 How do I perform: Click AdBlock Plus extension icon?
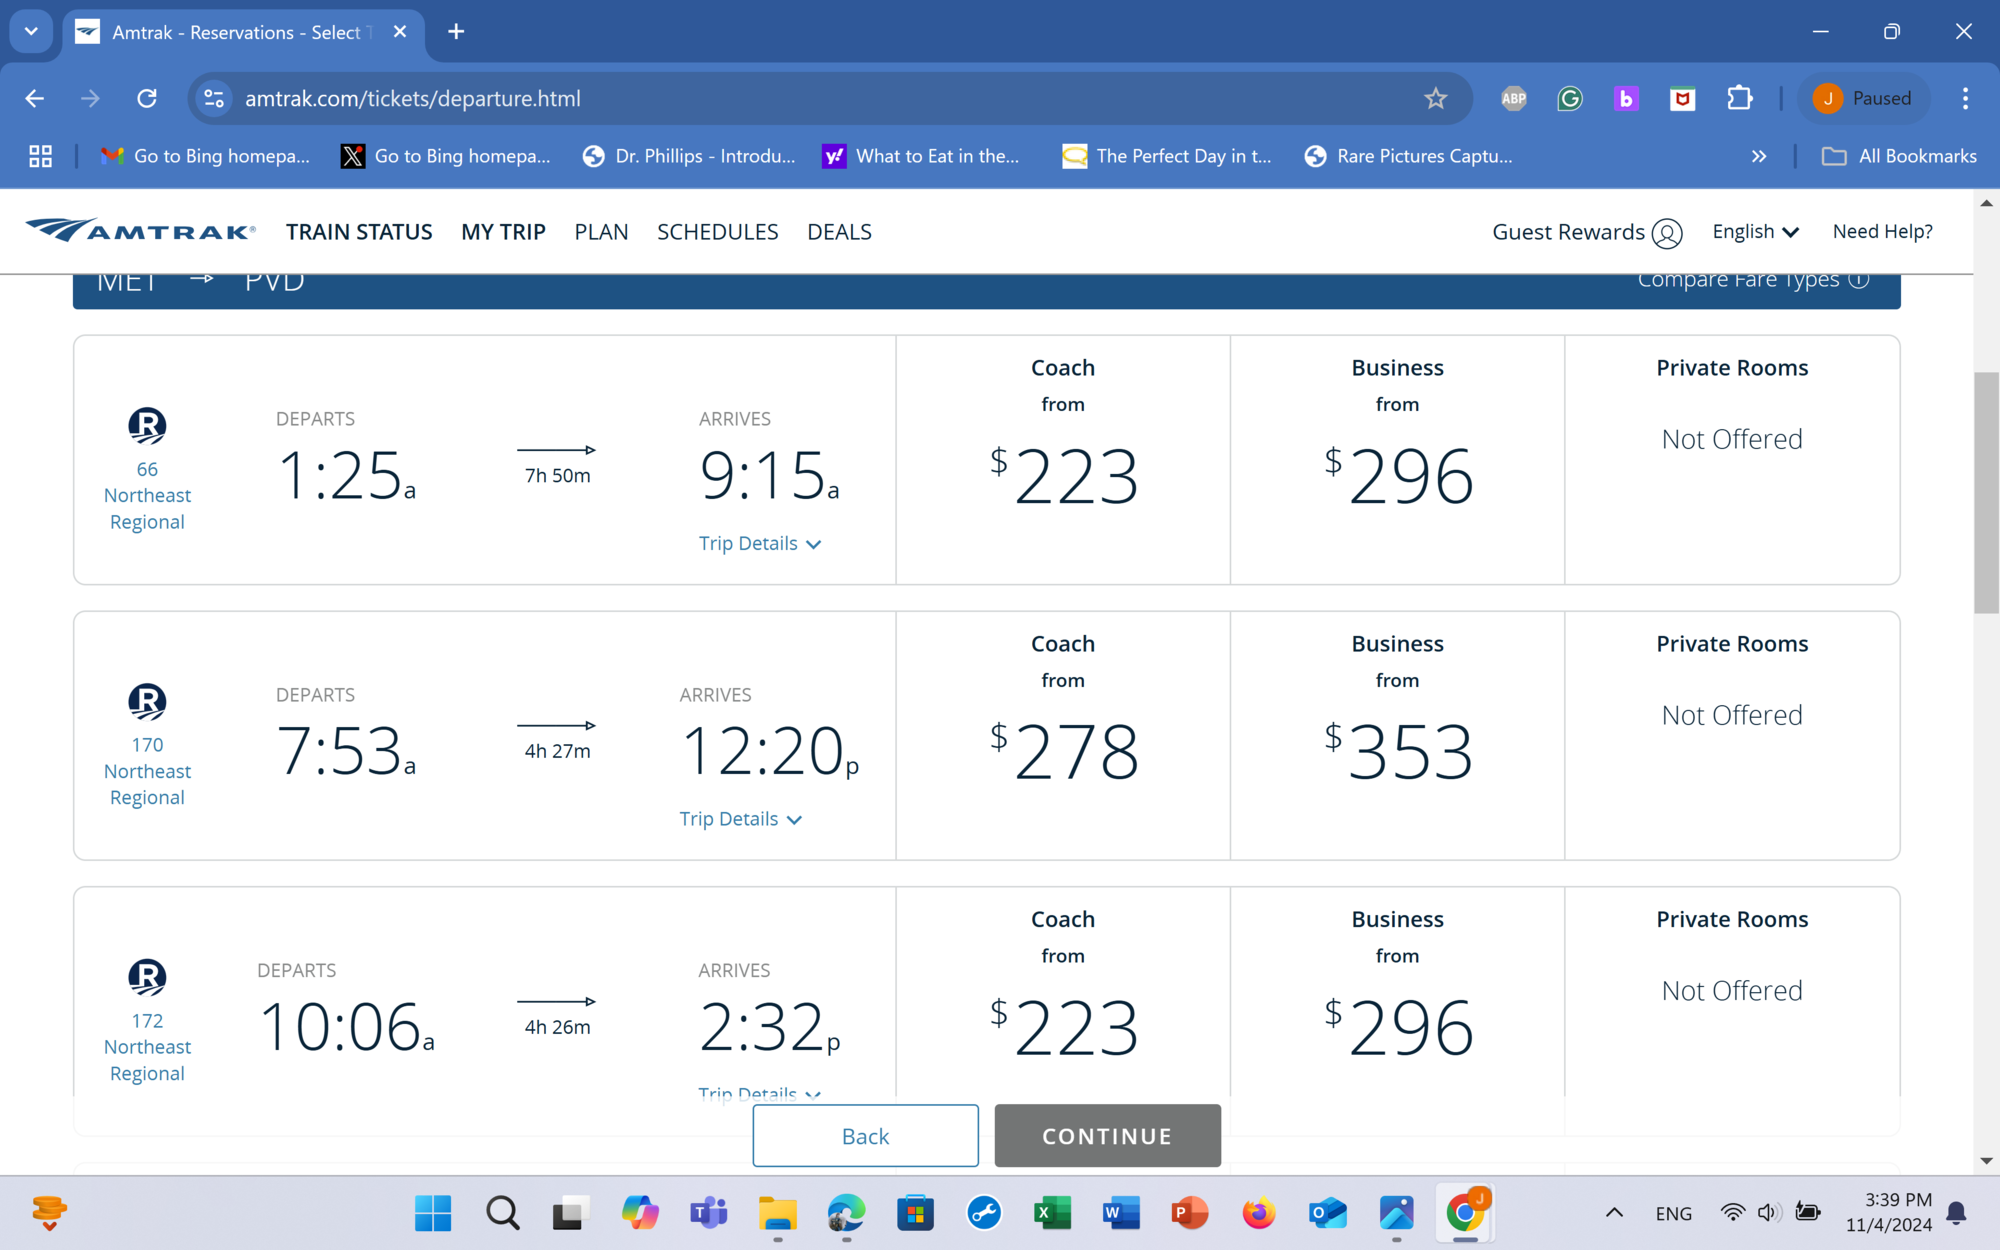point(1513,98)
